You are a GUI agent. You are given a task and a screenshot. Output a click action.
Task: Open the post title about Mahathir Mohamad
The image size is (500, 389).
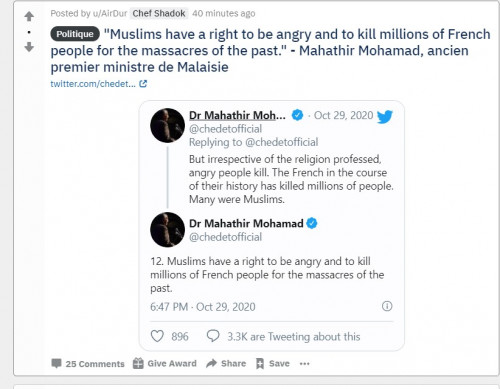[x=270, y=50]
